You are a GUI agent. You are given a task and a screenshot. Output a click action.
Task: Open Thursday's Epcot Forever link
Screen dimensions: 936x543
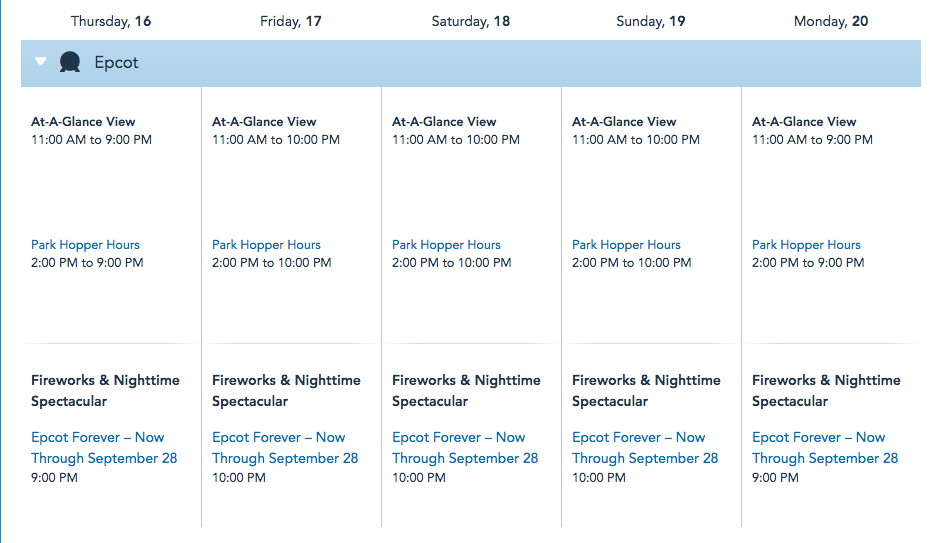pyautogui.click(x=103, y=448)
